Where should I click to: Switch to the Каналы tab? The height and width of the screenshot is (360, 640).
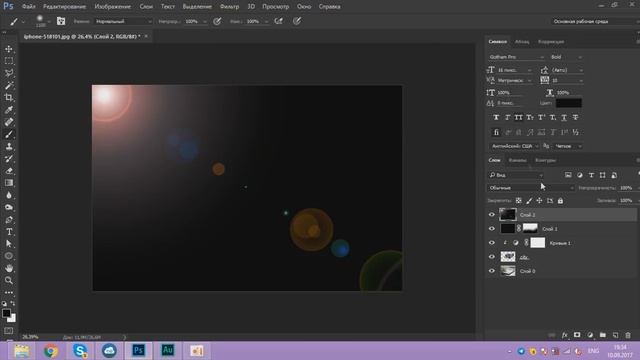[518, 160]
